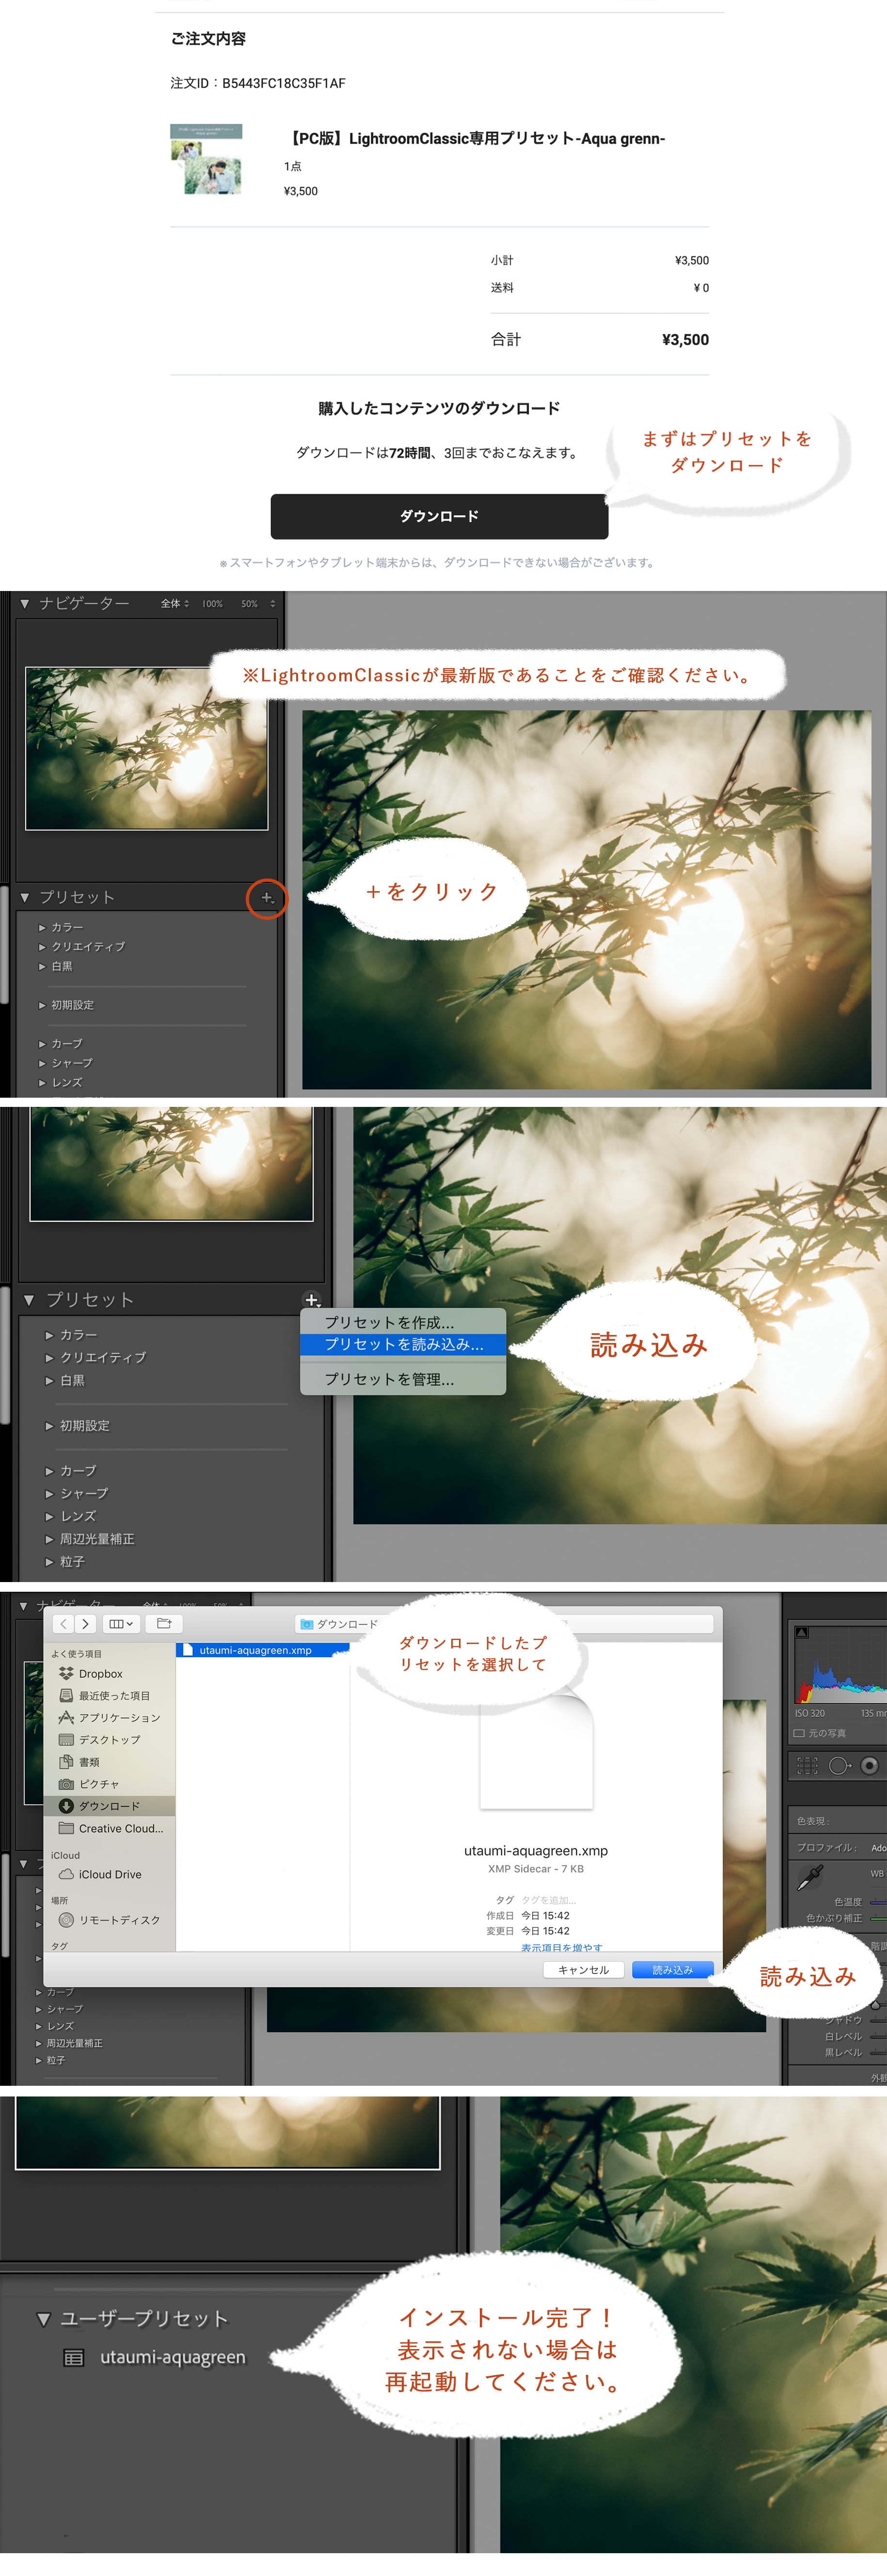
Task: Select utaumi-aquagreen.xmp in the file list
Action: tap(262, 1651)
